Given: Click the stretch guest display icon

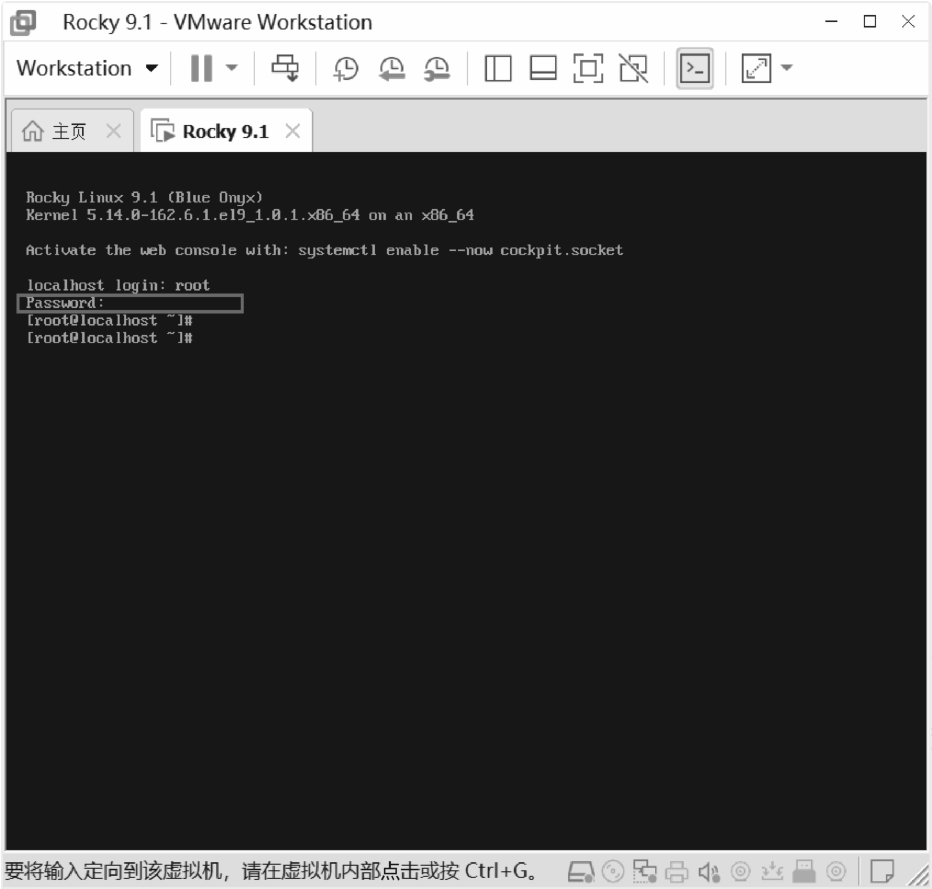Looking at the screenshot, I should click(x=755, y=68).
